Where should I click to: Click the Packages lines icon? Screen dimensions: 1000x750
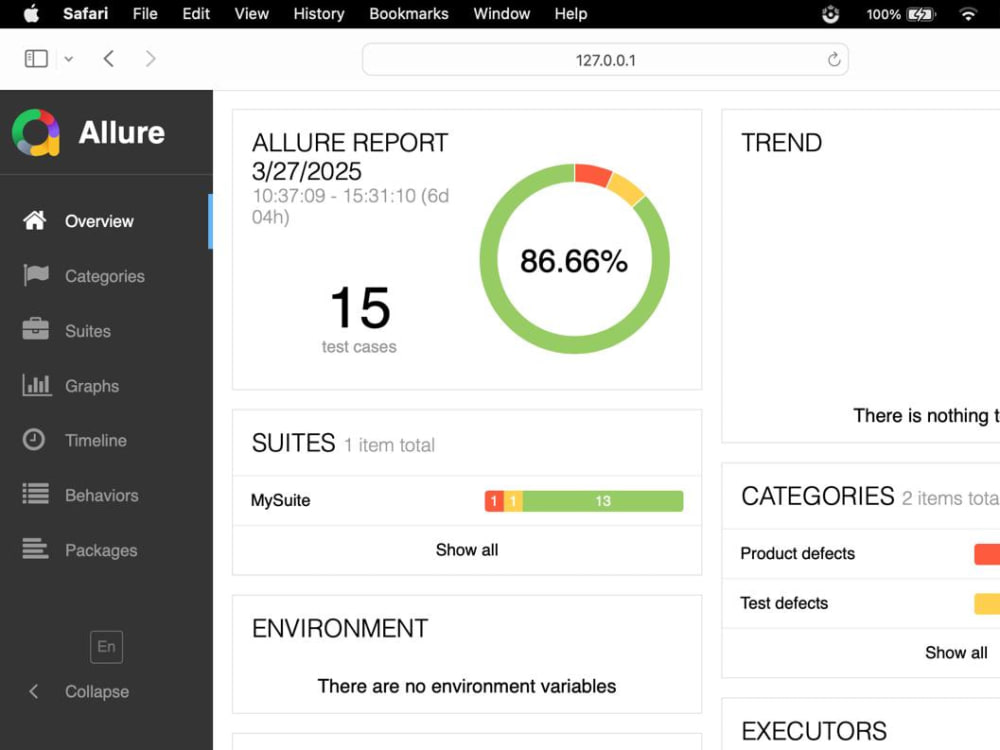click(x=35, y=548)
